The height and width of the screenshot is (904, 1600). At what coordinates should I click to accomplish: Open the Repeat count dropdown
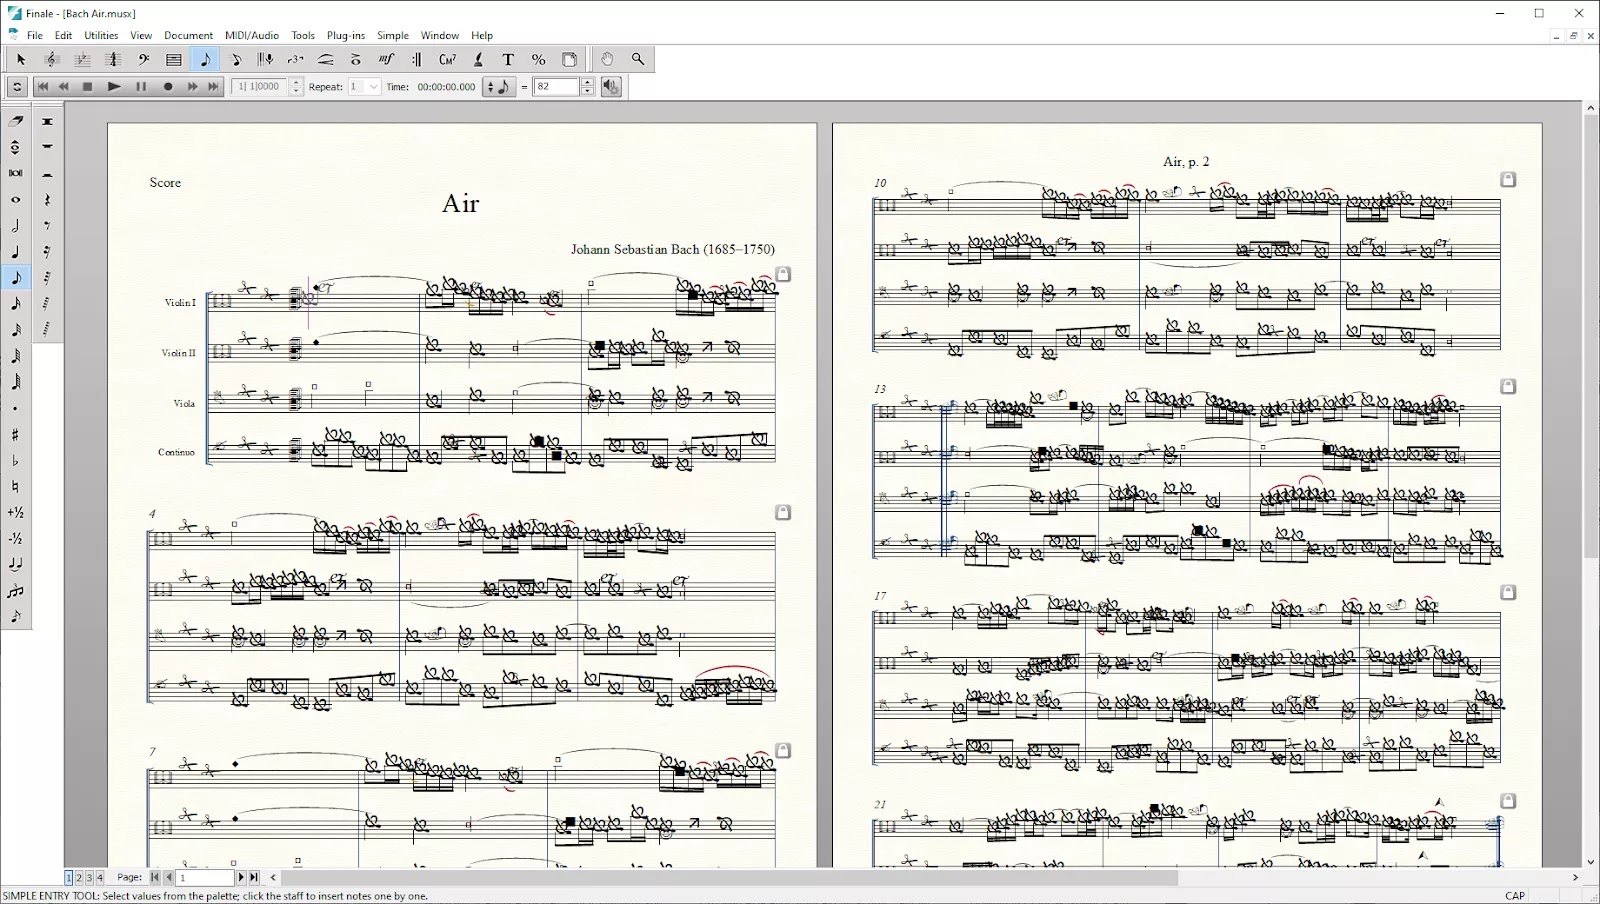(374, 87)
